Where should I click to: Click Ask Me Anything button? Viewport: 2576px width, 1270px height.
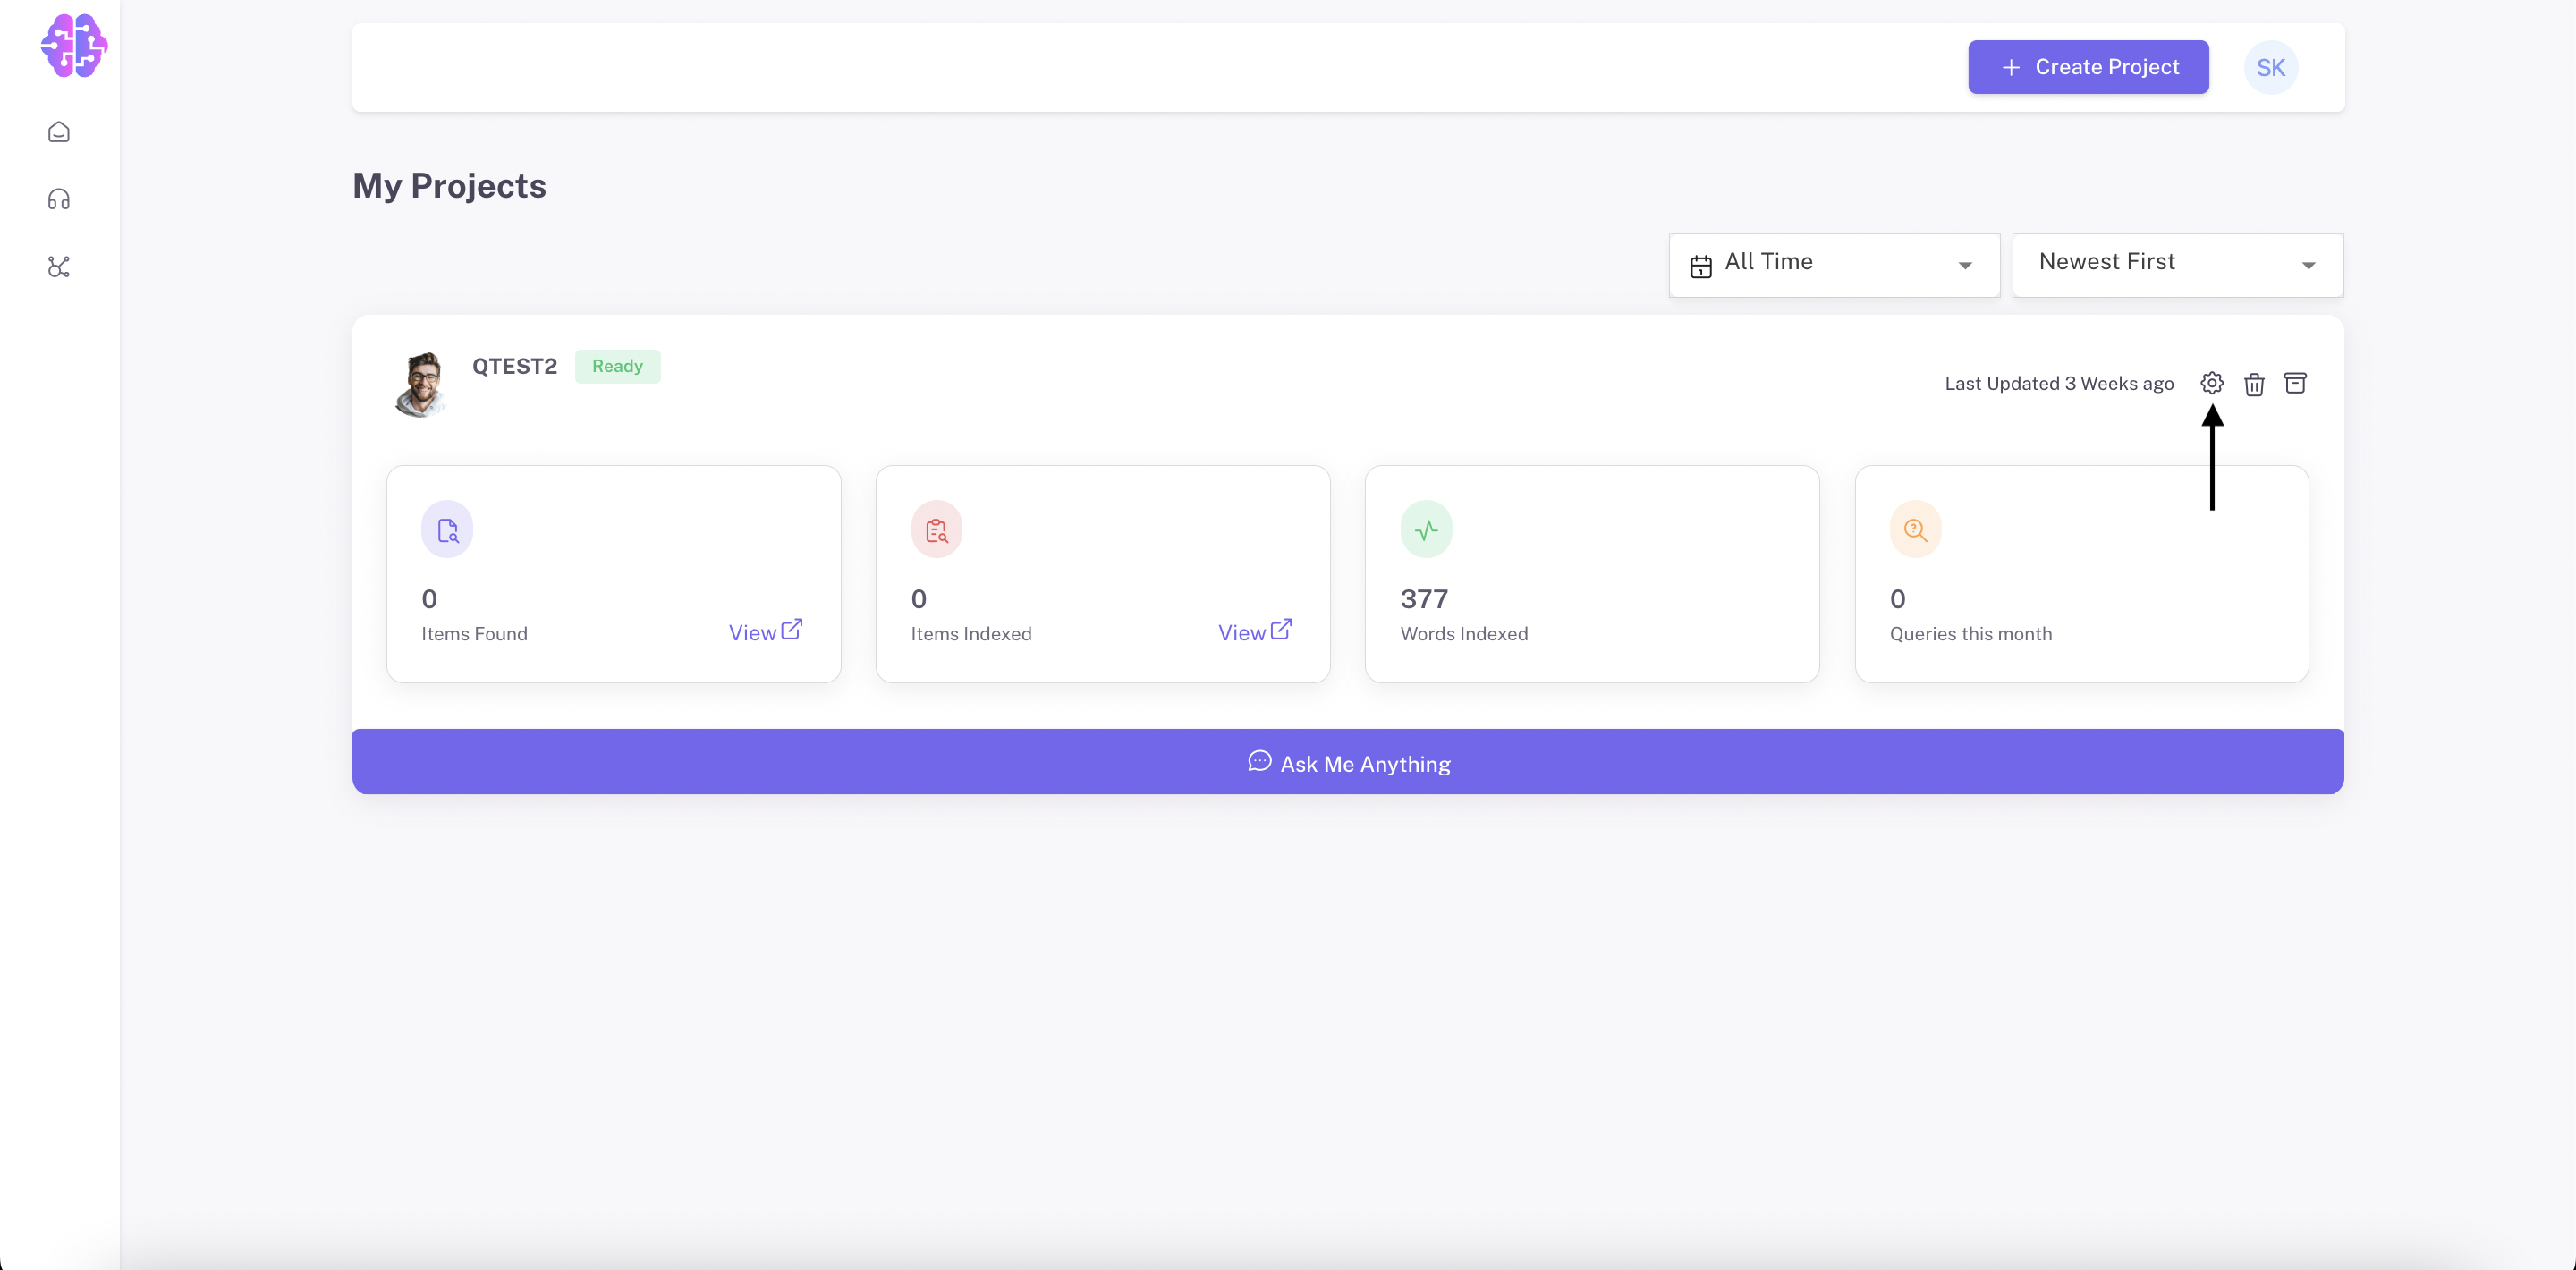[x=1347, y=762]
